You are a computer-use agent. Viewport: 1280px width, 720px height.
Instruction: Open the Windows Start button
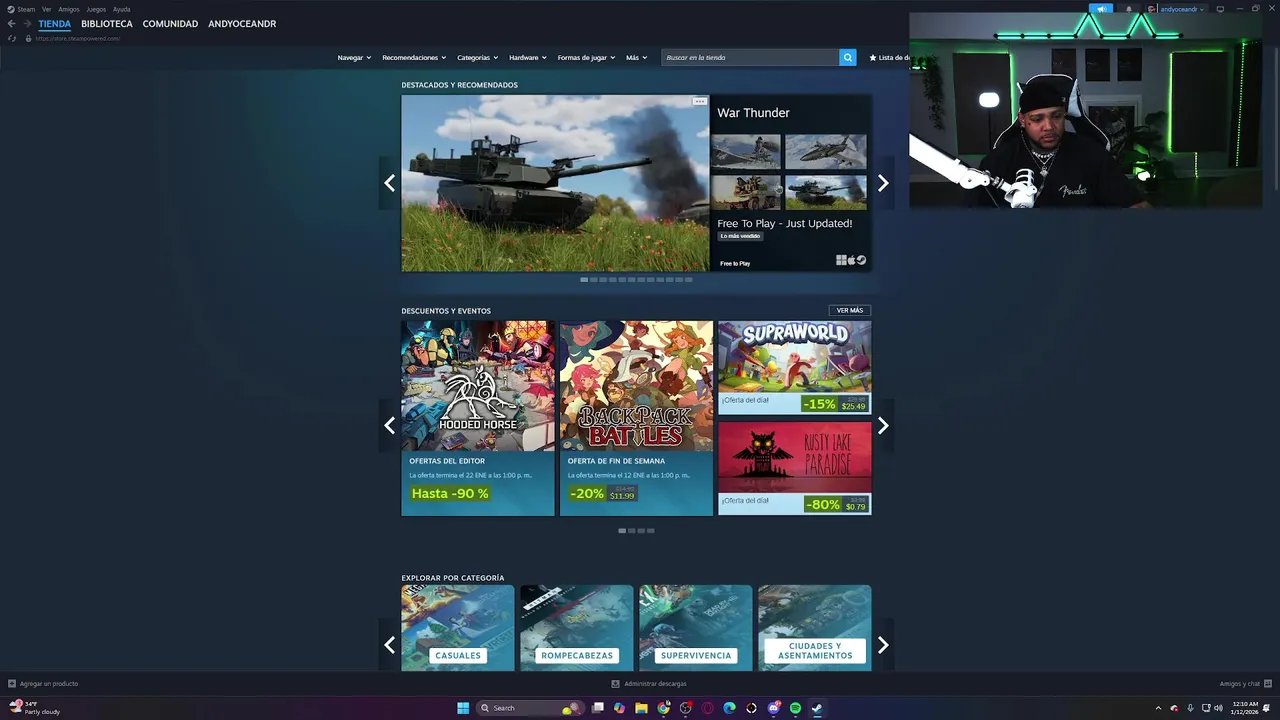pos(463,708)
